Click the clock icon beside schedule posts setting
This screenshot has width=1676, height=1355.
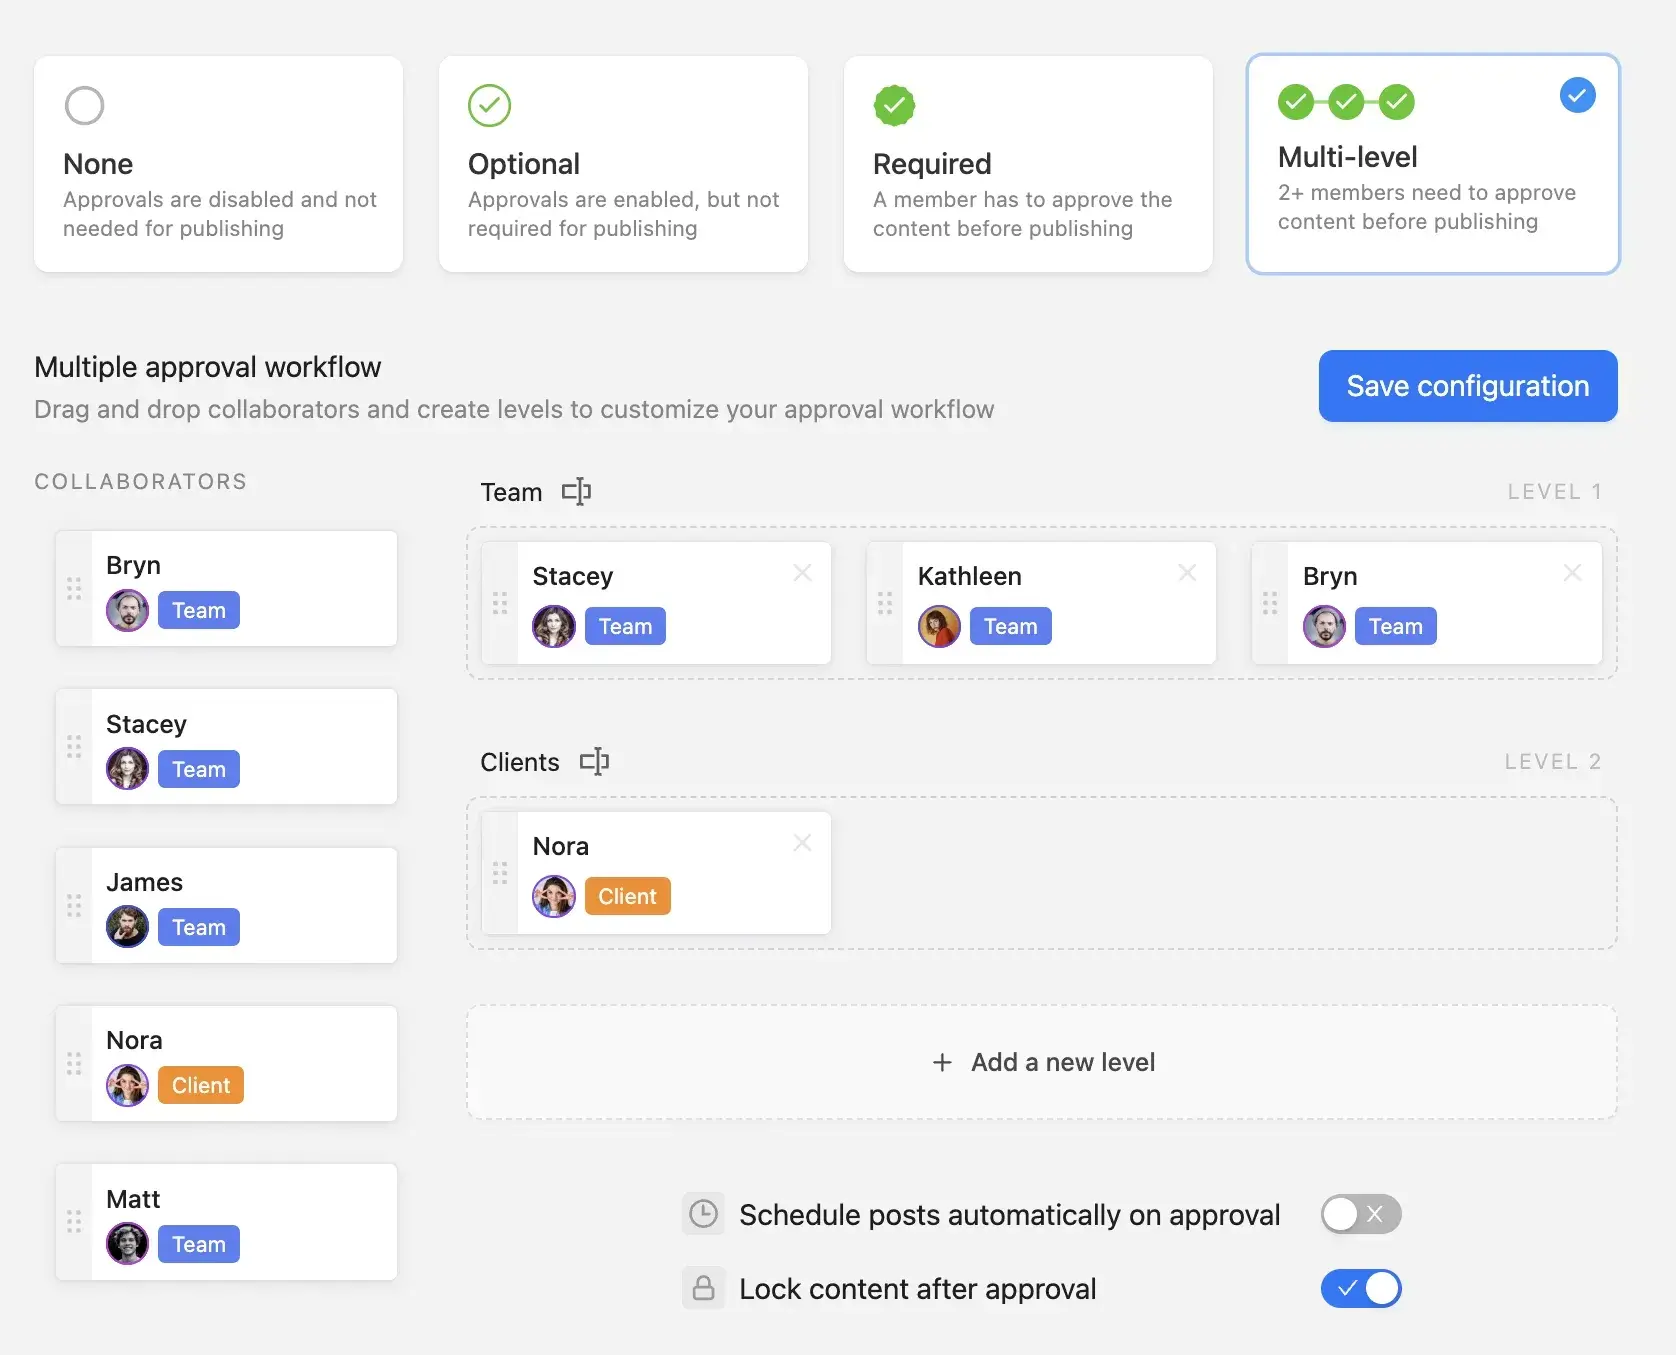coord(703,1213)
